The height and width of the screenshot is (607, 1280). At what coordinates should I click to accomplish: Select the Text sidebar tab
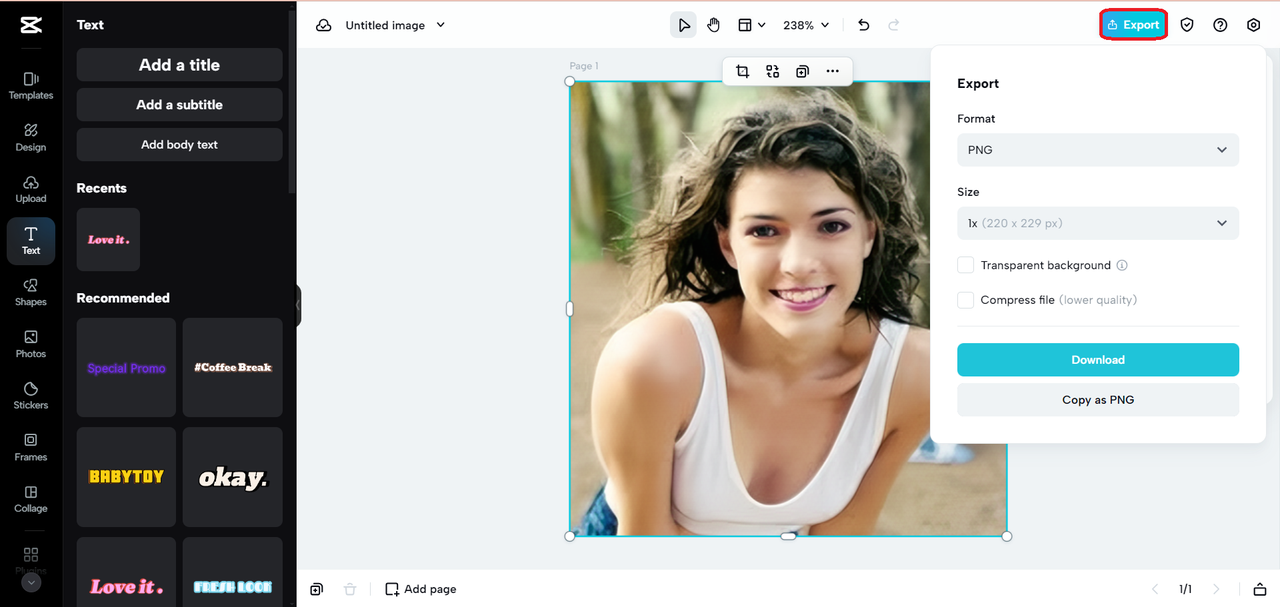tap(31, 241)
